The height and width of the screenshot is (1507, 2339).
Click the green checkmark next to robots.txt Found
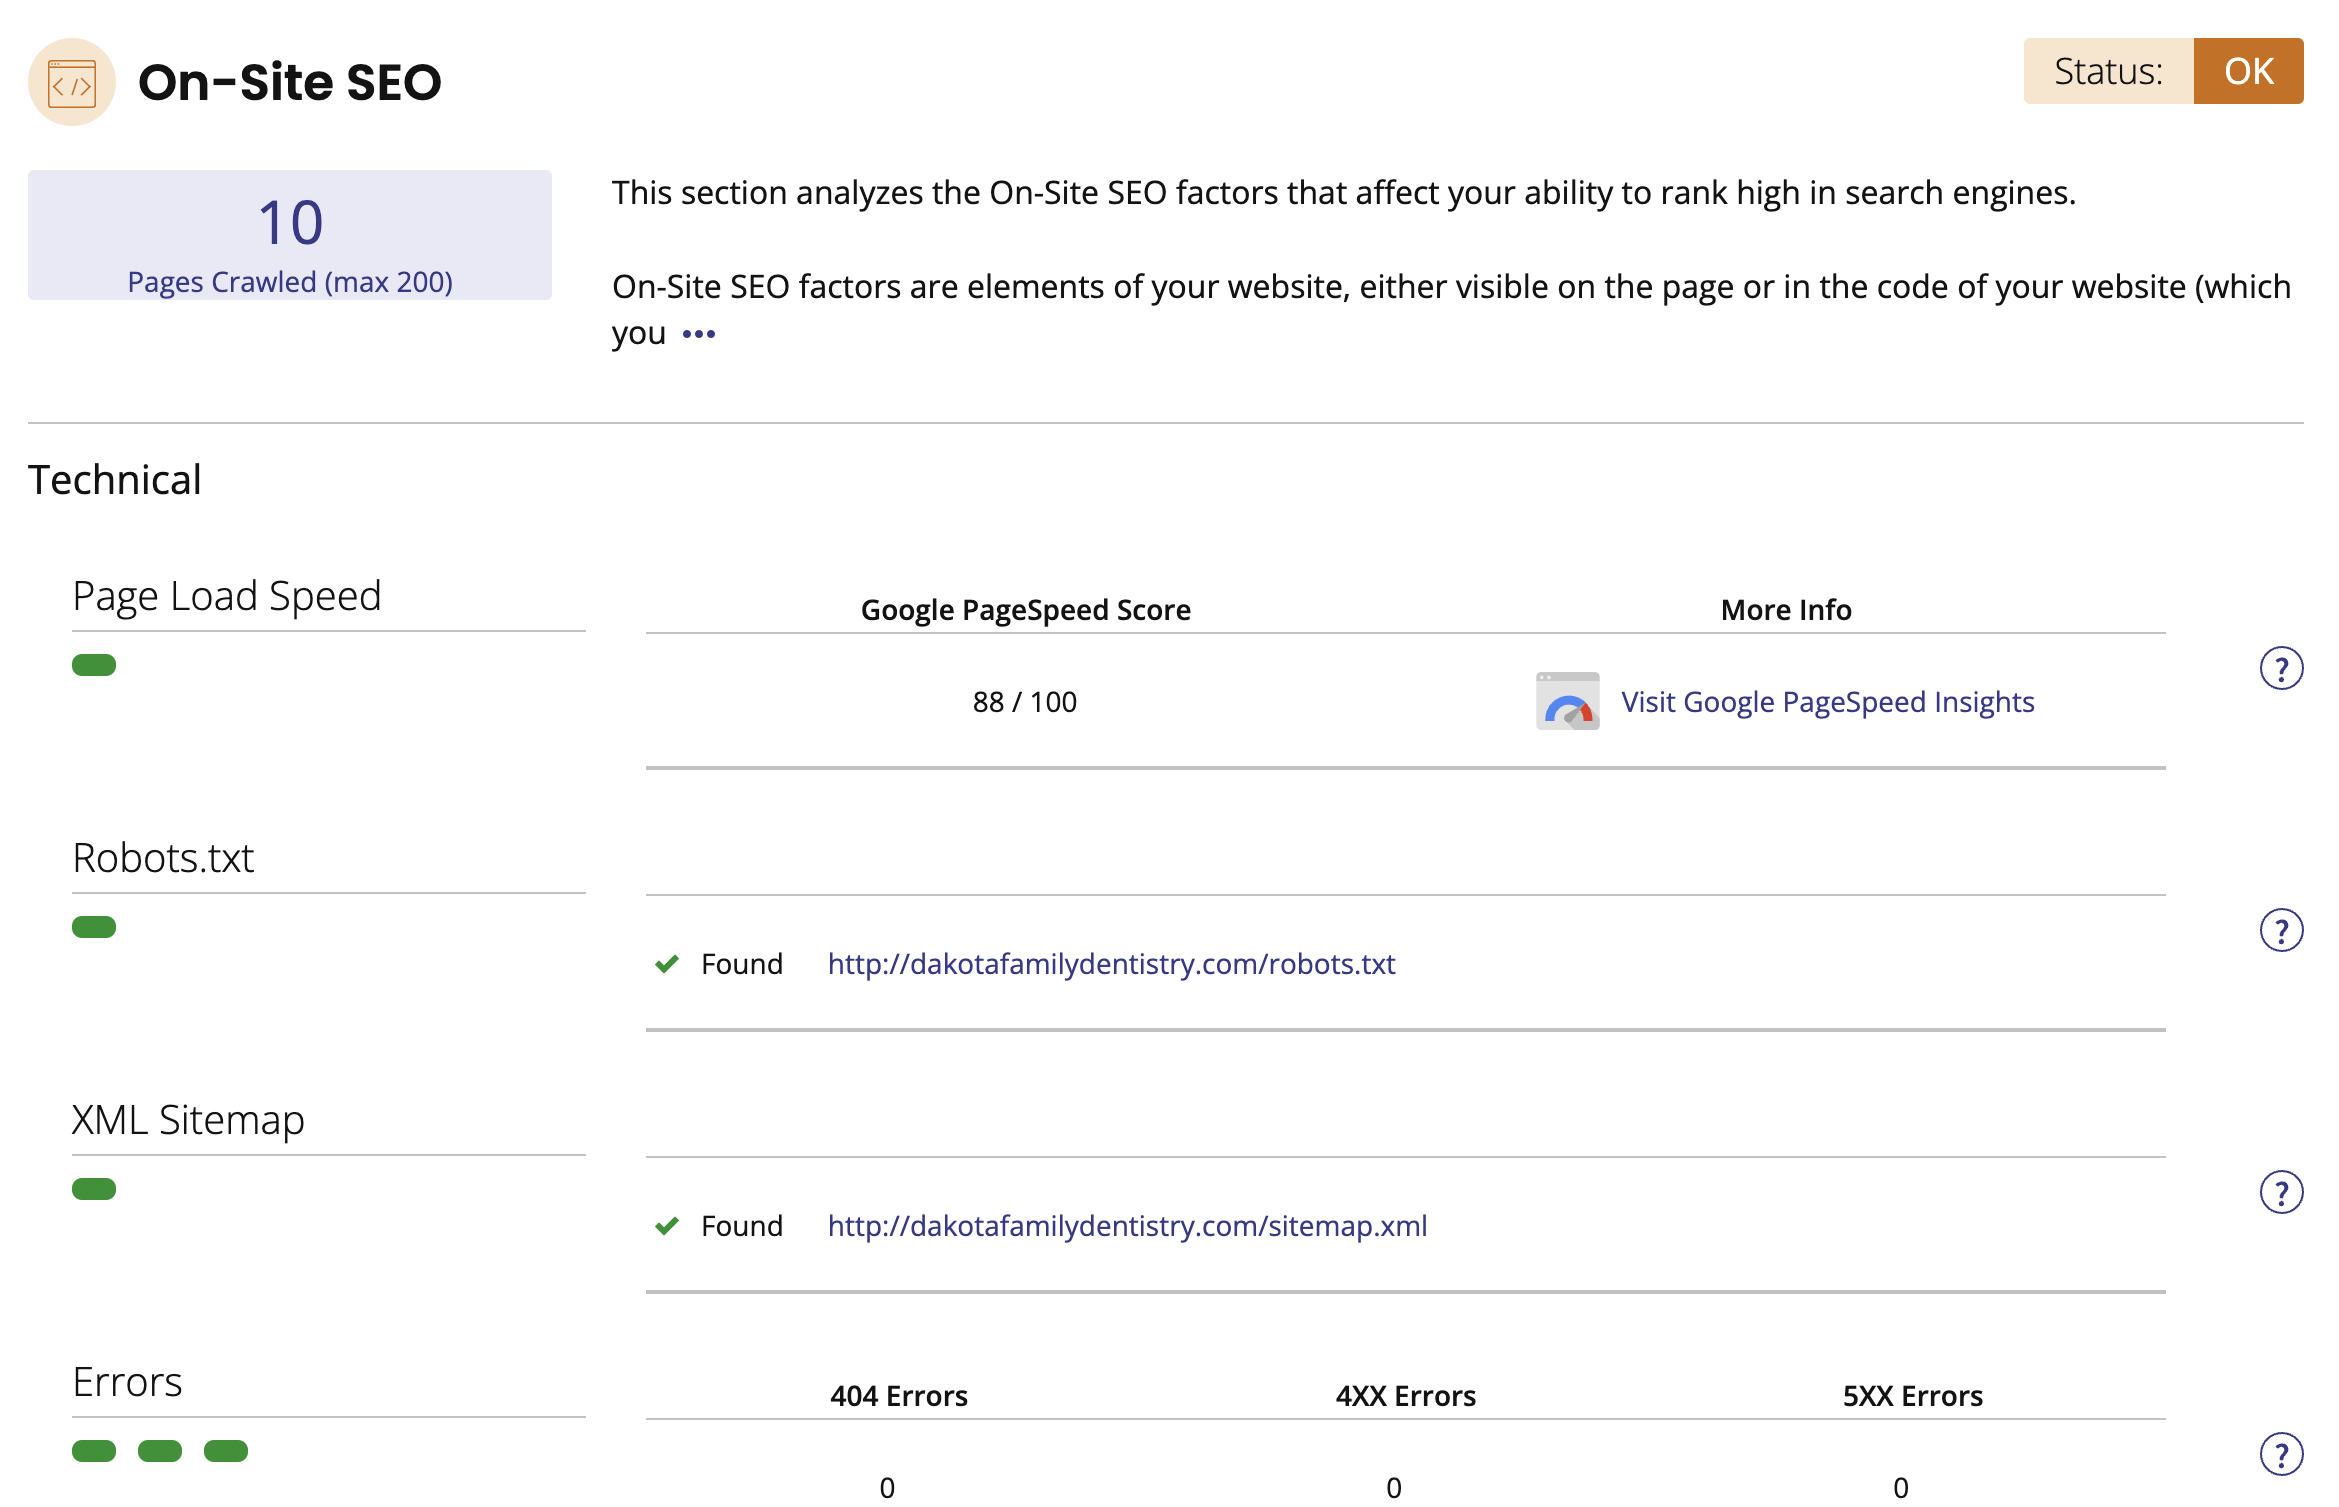click(667, 964)
